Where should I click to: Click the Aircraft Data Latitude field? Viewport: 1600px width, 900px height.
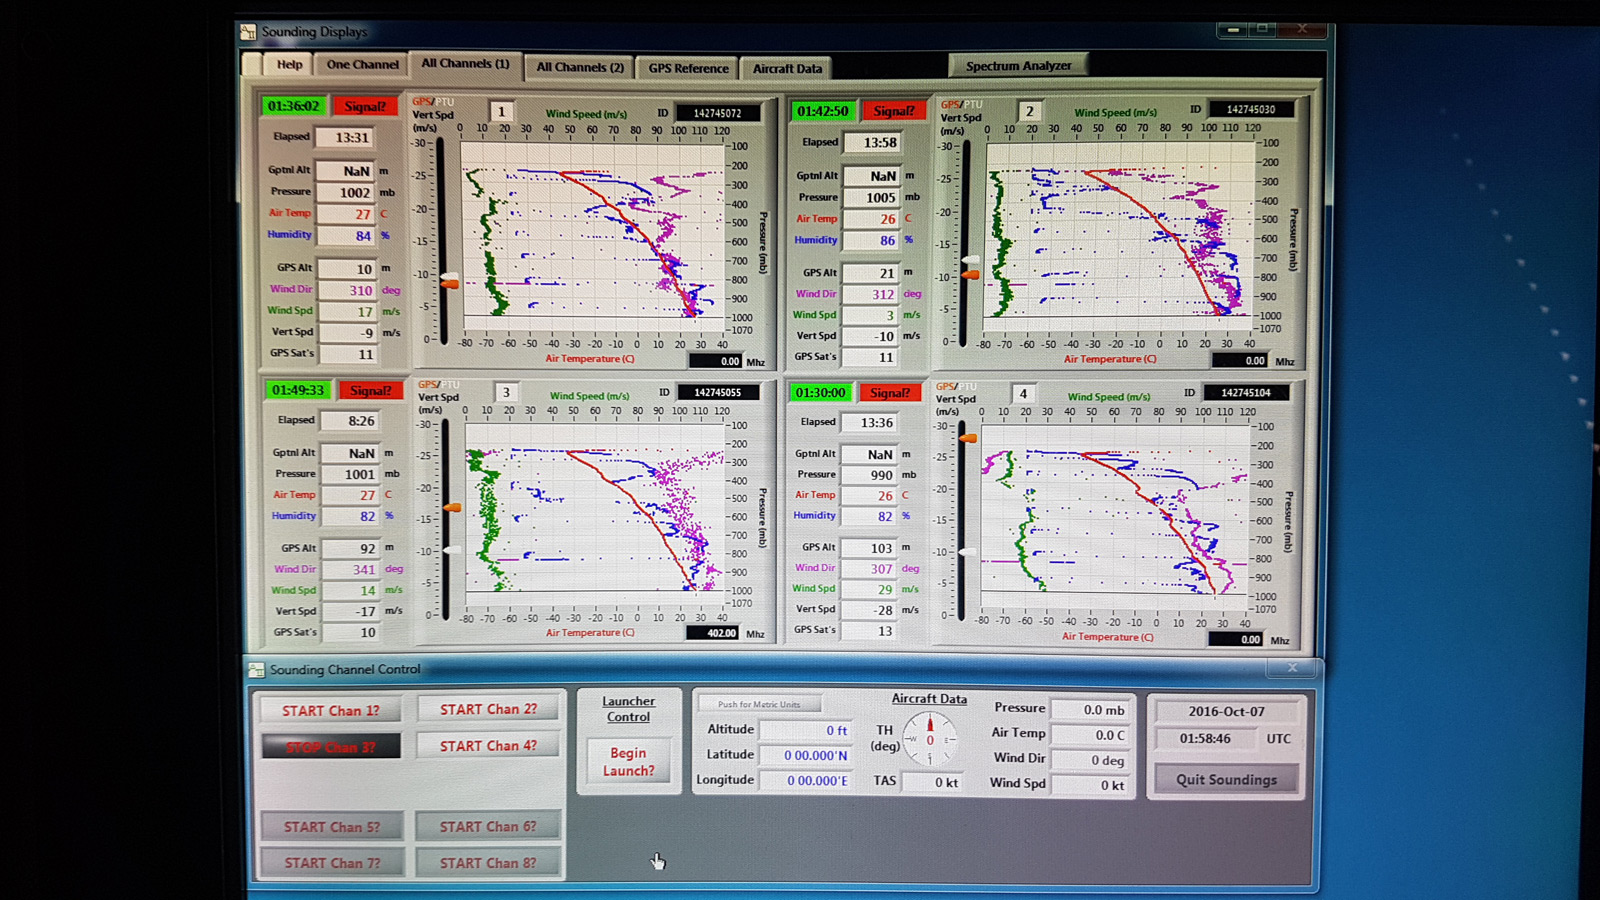(806, 755)
